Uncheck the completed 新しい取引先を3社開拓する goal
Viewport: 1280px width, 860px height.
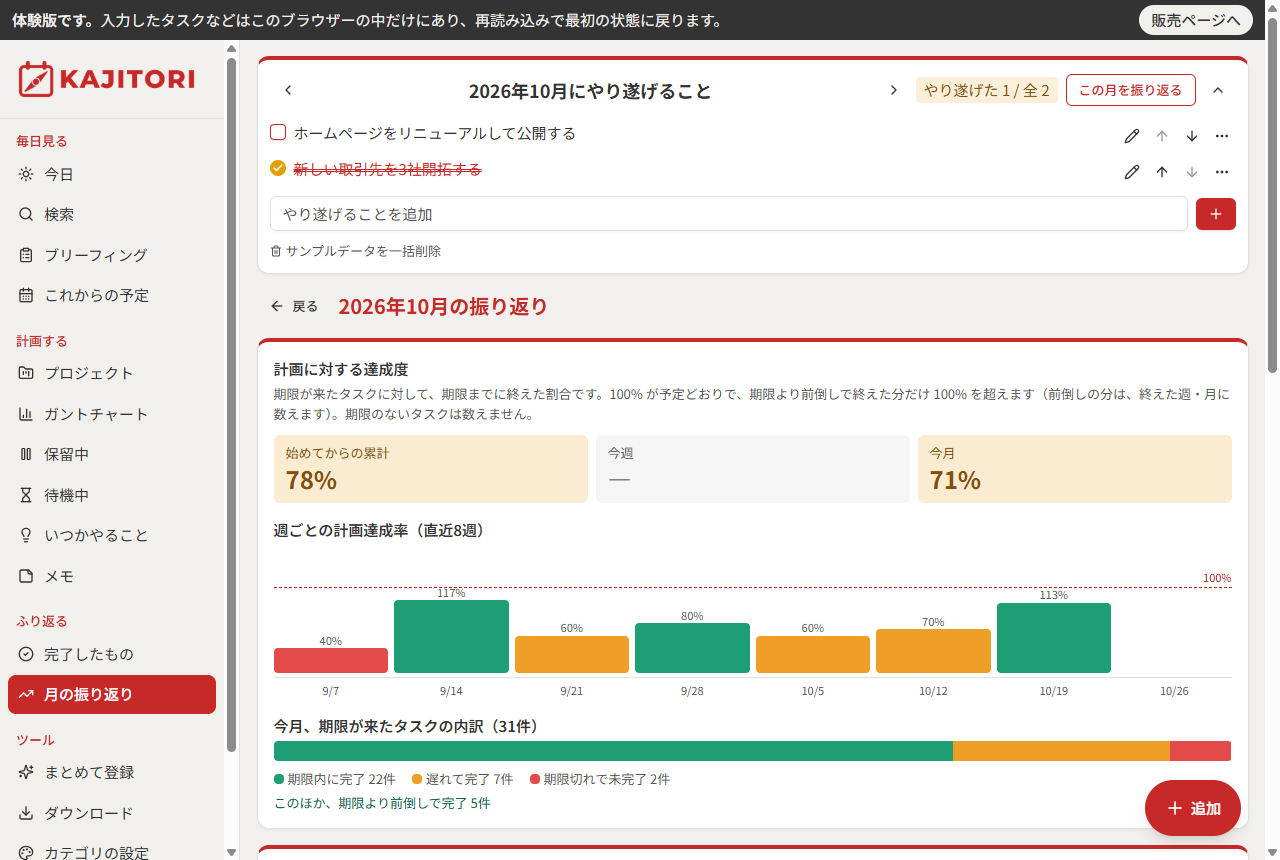(278, 169)
